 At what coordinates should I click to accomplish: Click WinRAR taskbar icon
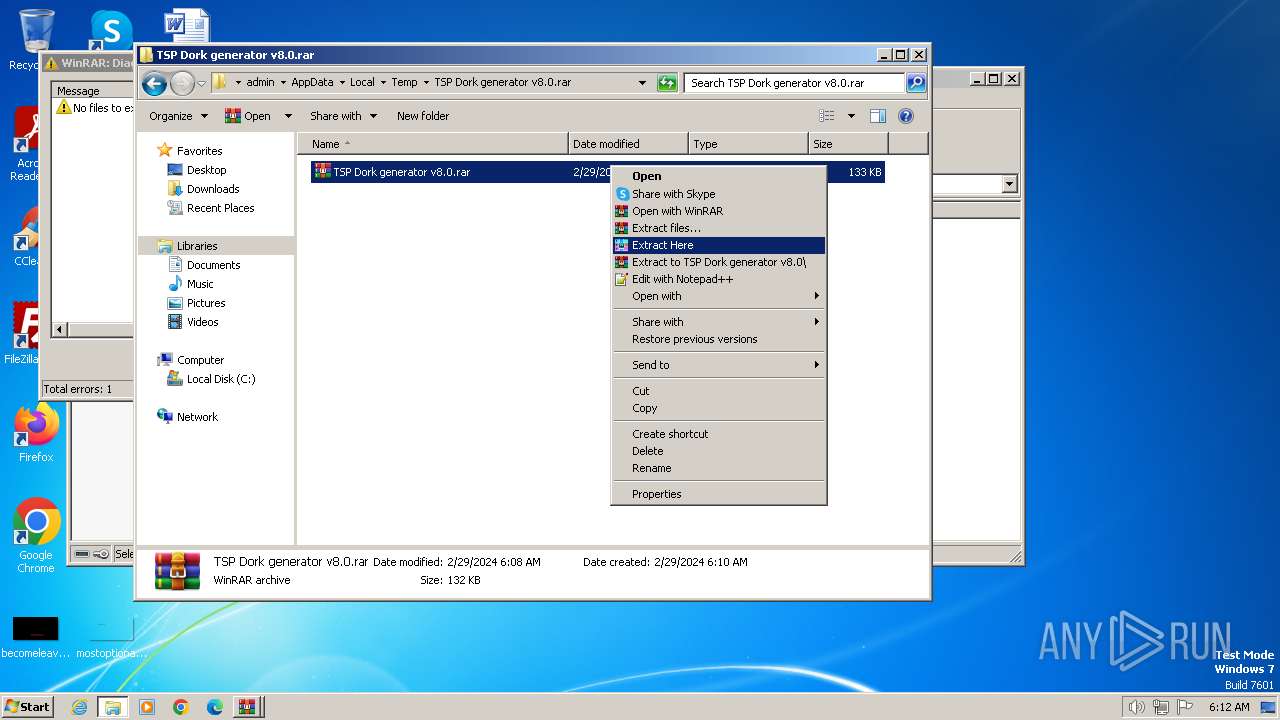247,707
